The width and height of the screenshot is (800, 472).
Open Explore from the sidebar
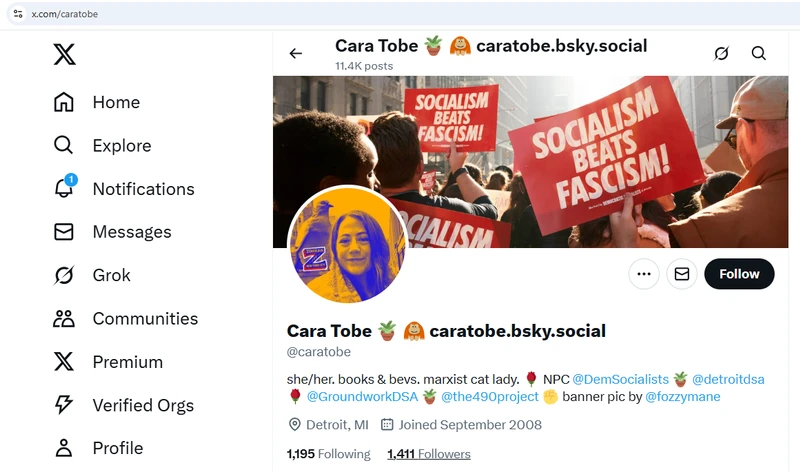click(121, 146)
